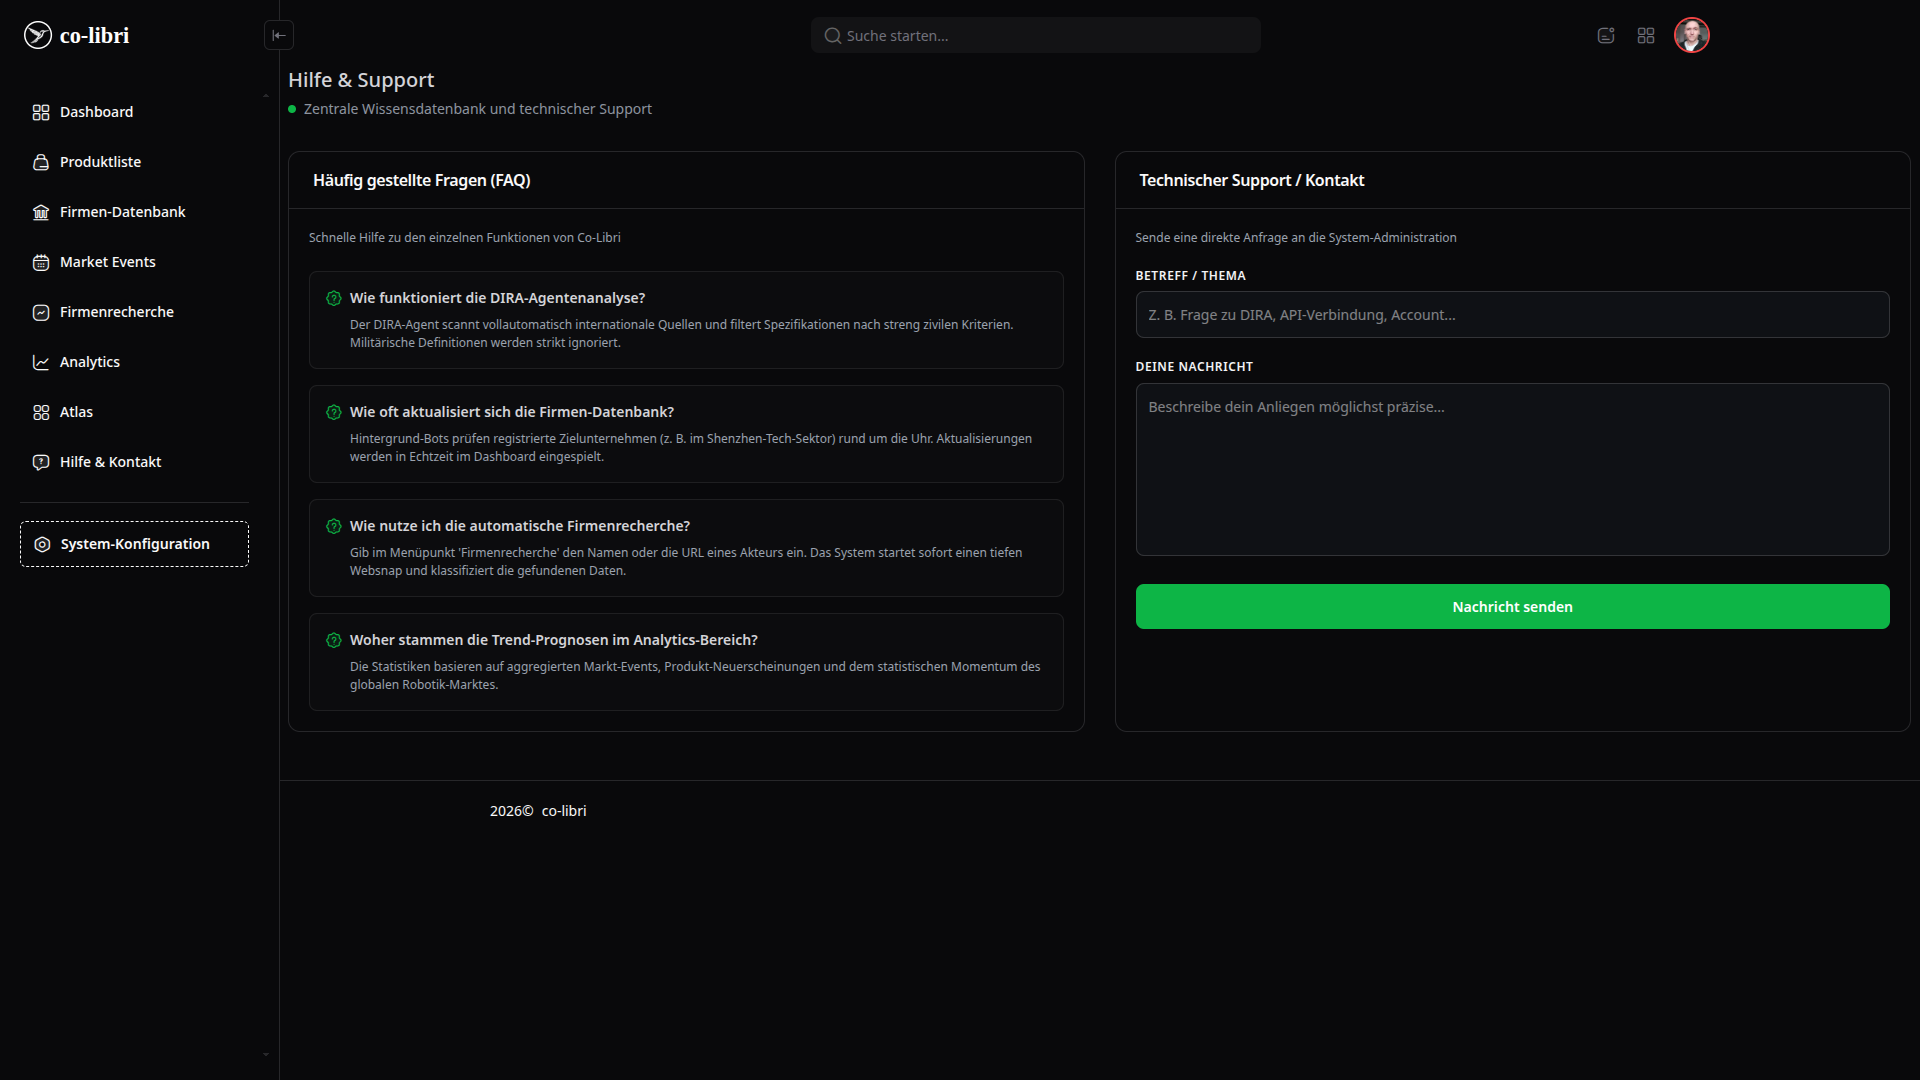
Task: Collapse the sidebar with the arrow button
Action: click(x=279, y=35)
